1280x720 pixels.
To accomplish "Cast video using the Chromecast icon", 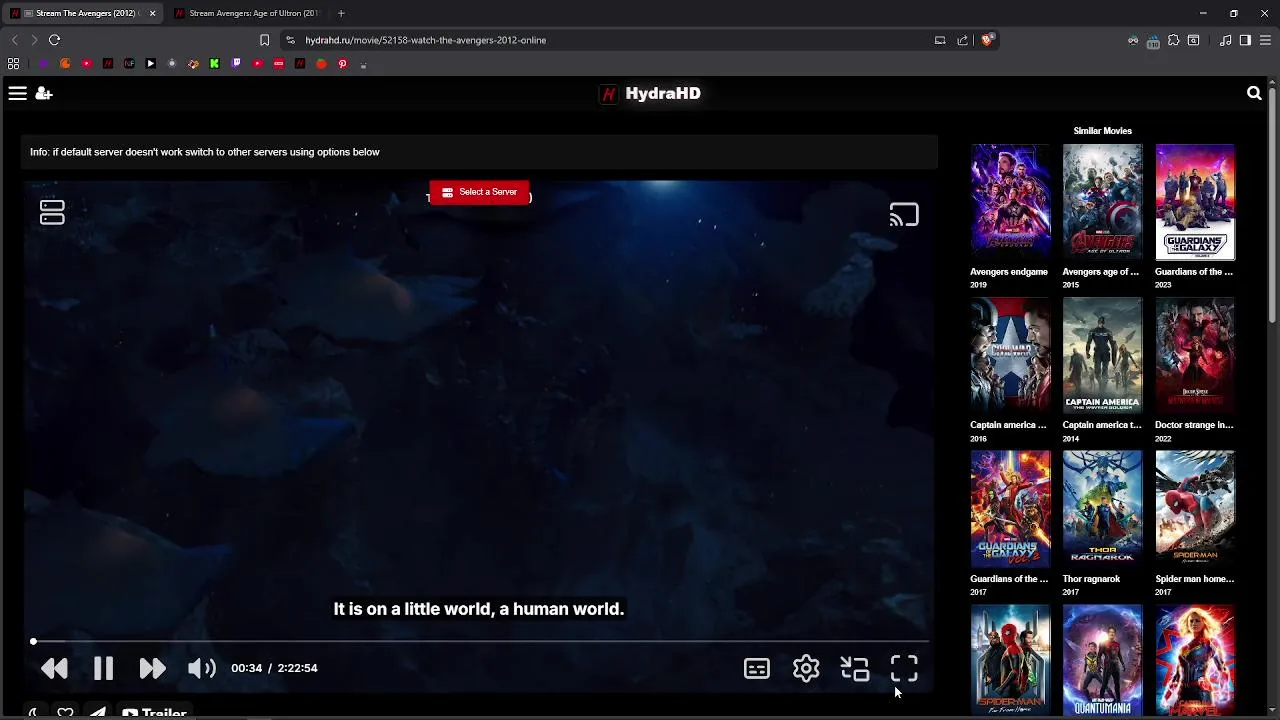I will coord(904,215).
